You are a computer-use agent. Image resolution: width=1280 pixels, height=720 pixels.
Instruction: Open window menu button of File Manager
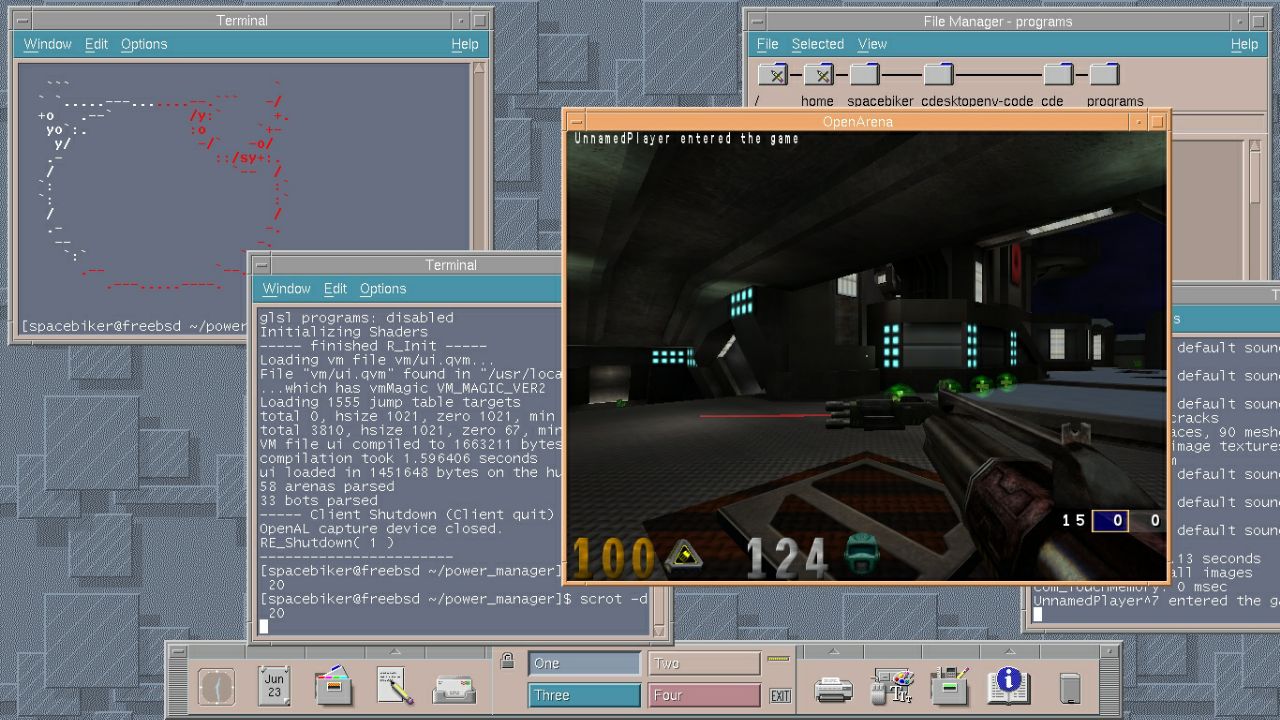point(758,21)
